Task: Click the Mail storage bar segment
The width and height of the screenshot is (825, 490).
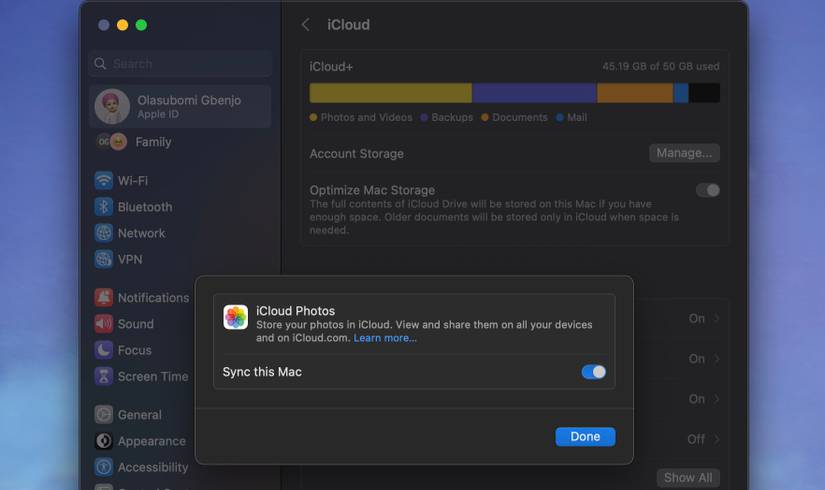Action: pos(681,93)
